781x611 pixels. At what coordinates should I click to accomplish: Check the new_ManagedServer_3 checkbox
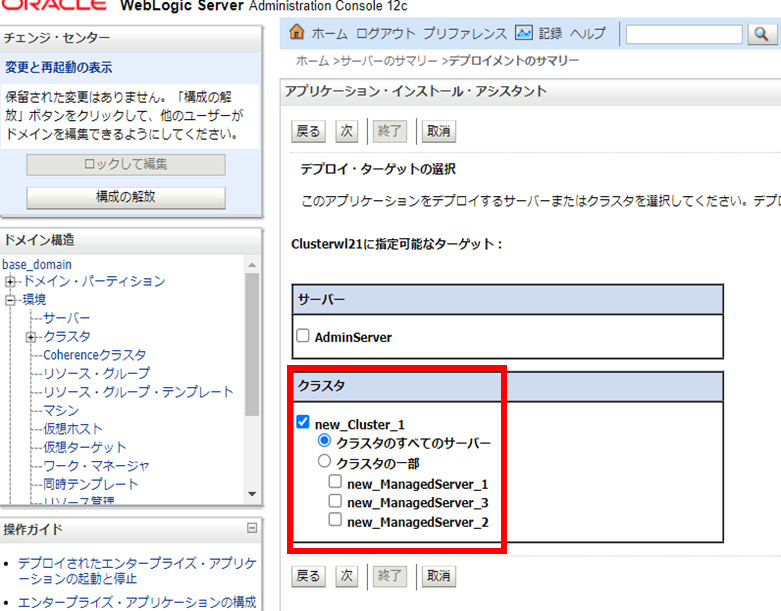pos(336,502)
